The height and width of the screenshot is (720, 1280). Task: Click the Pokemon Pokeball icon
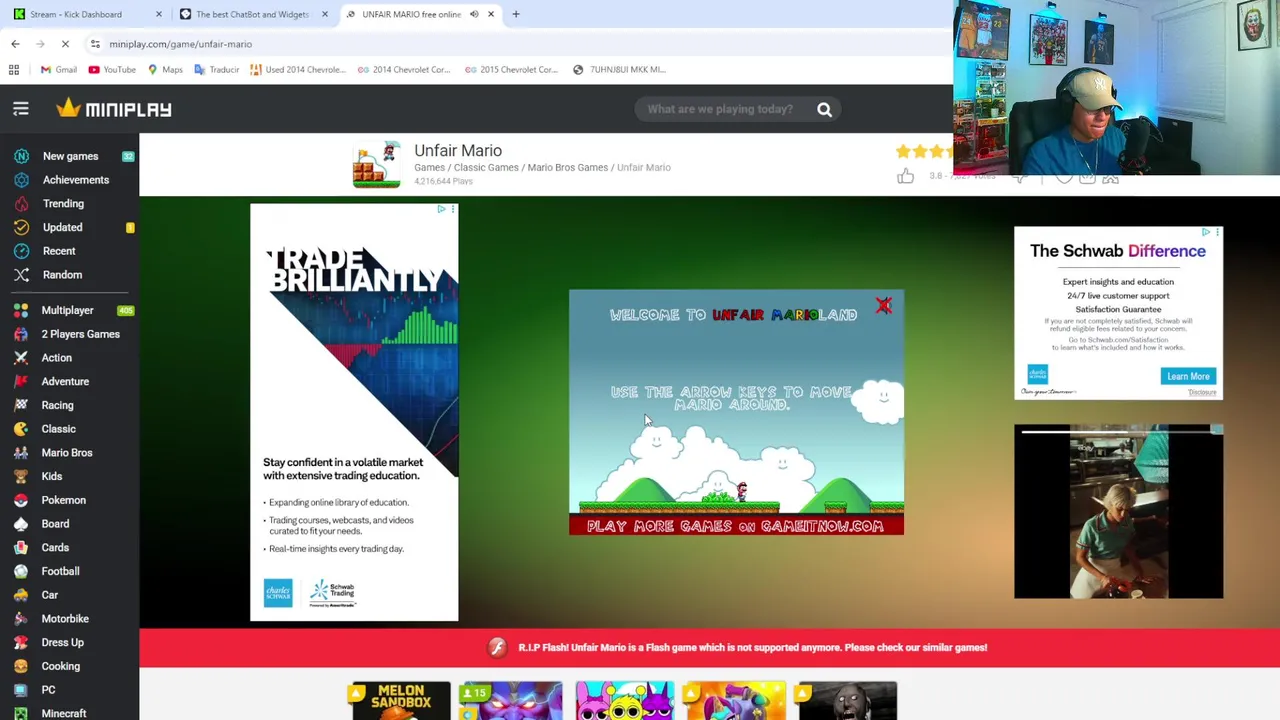click(x=21, y=500)
